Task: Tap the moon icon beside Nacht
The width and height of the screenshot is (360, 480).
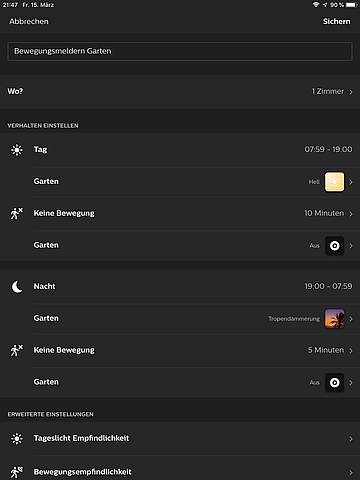Action: (x=17, y=287)
